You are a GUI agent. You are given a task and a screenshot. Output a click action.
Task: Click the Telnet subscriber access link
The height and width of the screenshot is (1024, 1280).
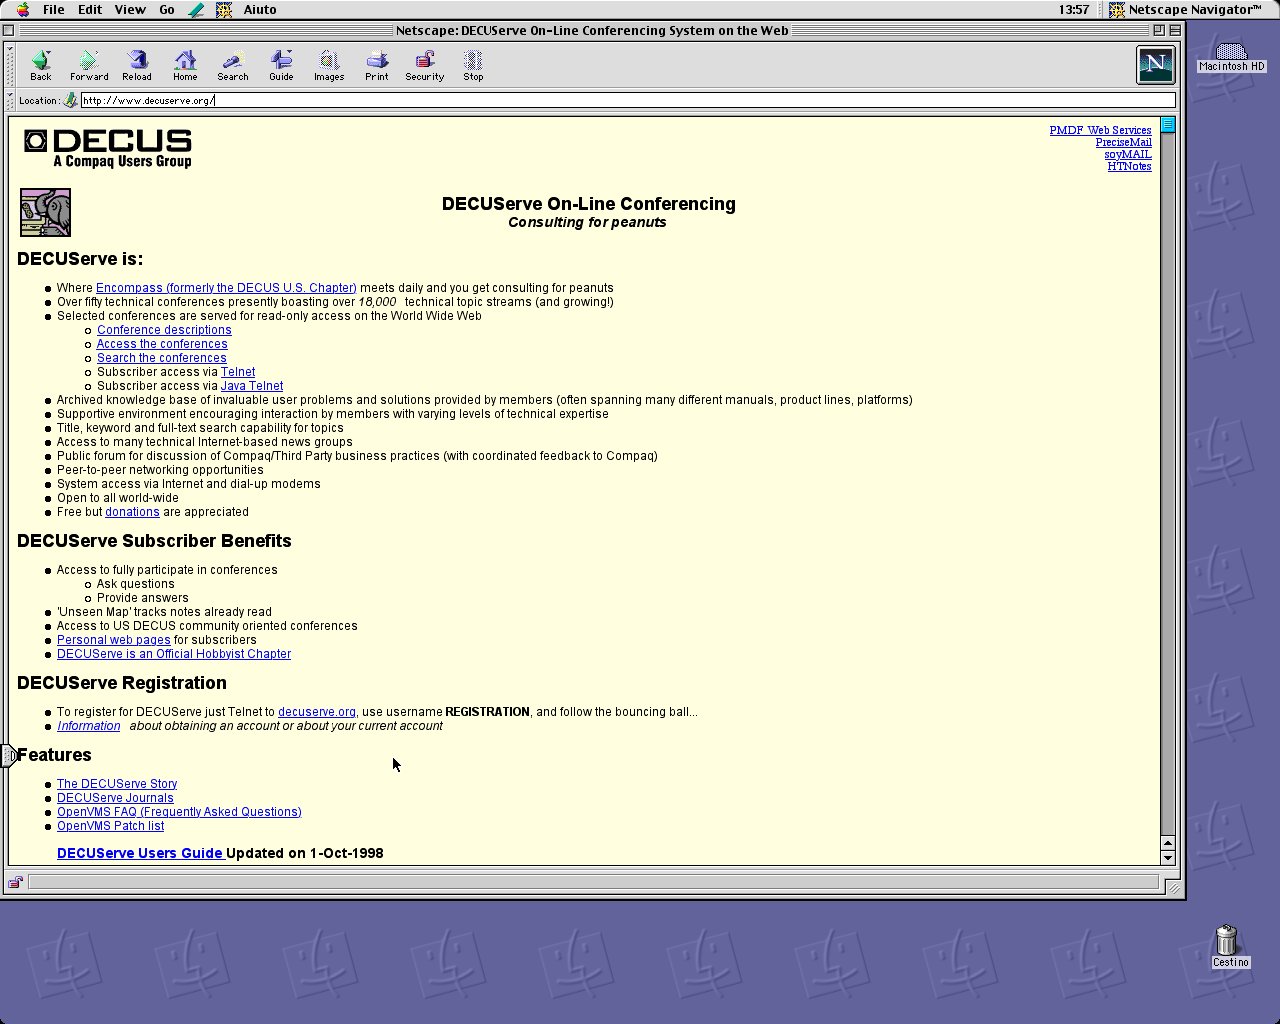coord(238,372)
